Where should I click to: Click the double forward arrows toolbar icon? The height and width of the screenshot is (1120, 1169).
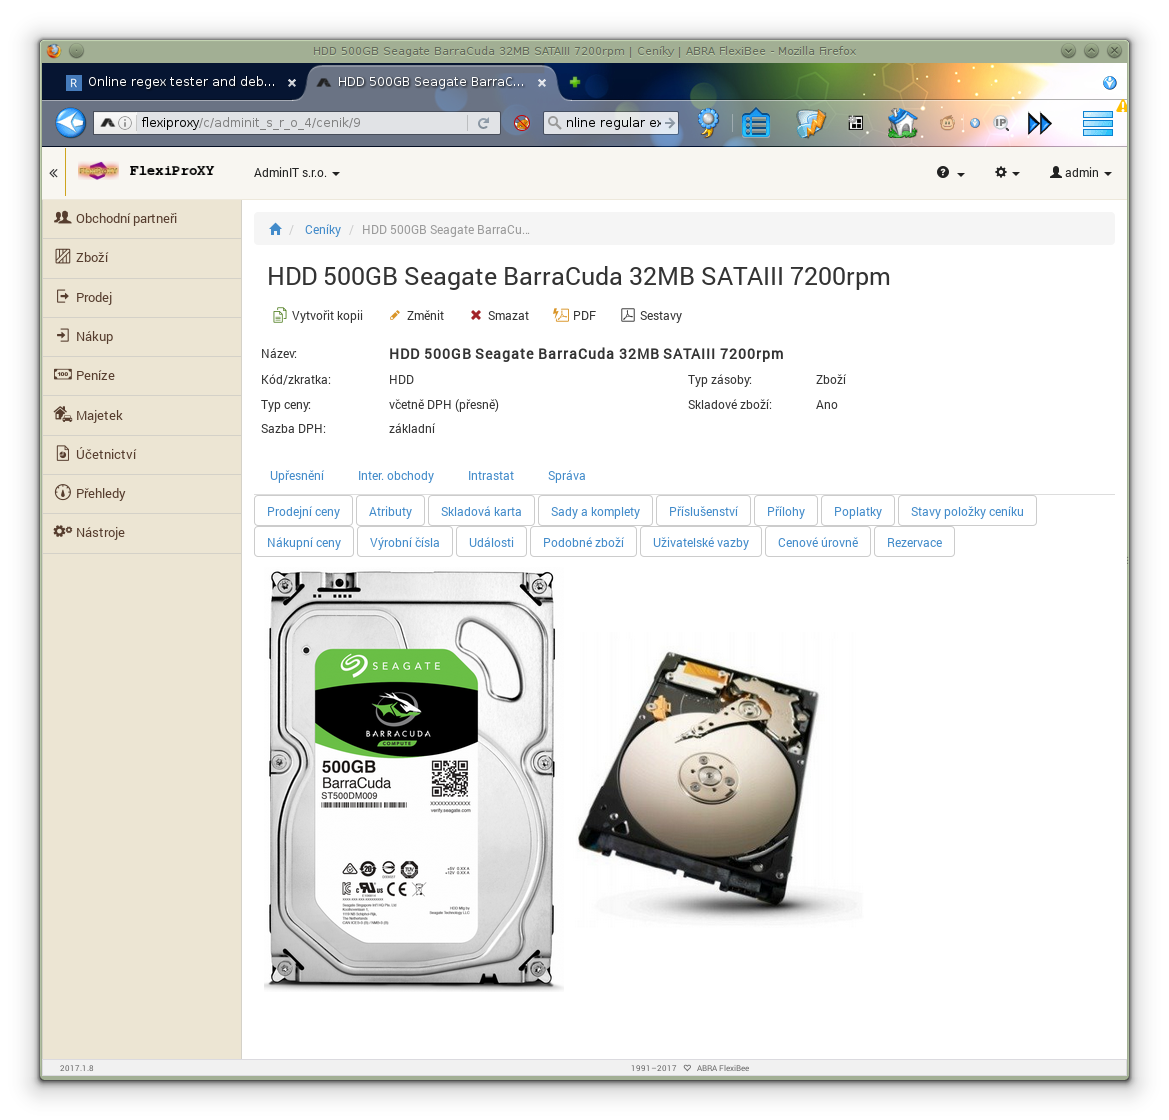point(1039,123)
